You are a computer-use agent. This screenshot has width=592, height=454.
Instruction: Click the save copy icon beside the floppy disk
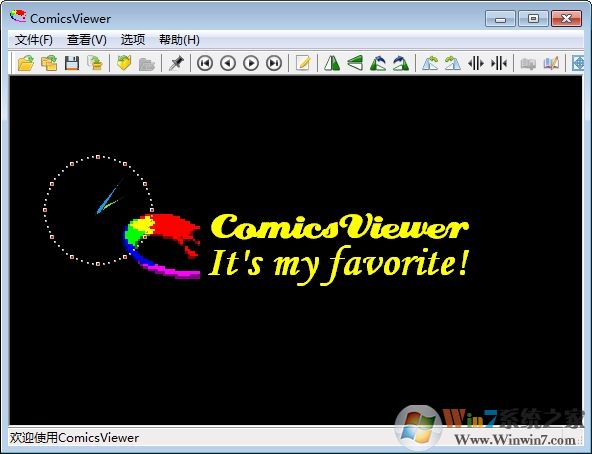point(95,63)
